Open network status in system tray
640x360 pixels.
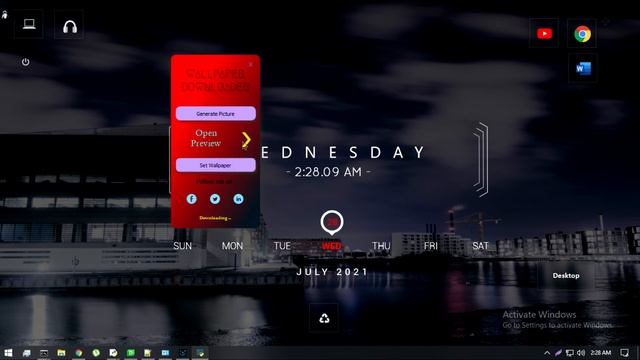click(570, 353)
